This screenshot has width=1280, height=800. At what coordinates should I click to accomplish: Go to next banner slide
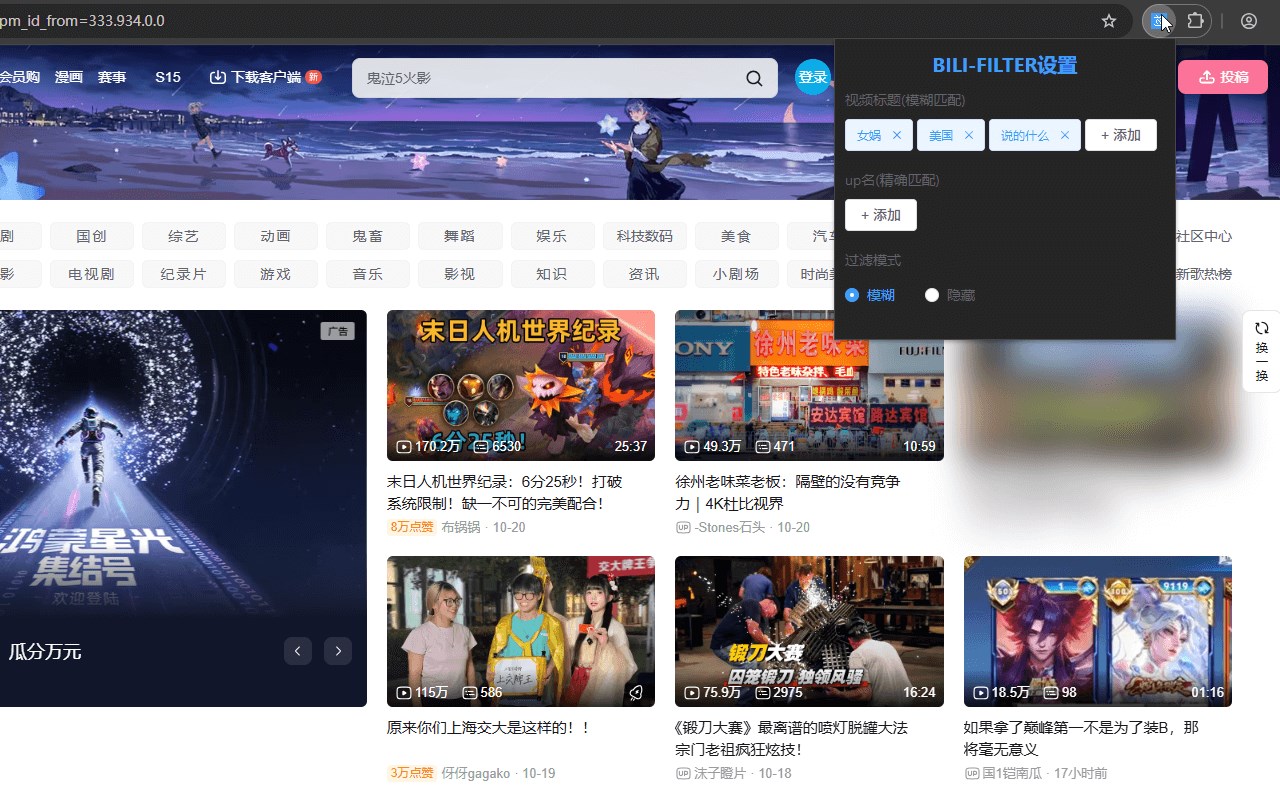pyautogui.click(x=338, y=651)
